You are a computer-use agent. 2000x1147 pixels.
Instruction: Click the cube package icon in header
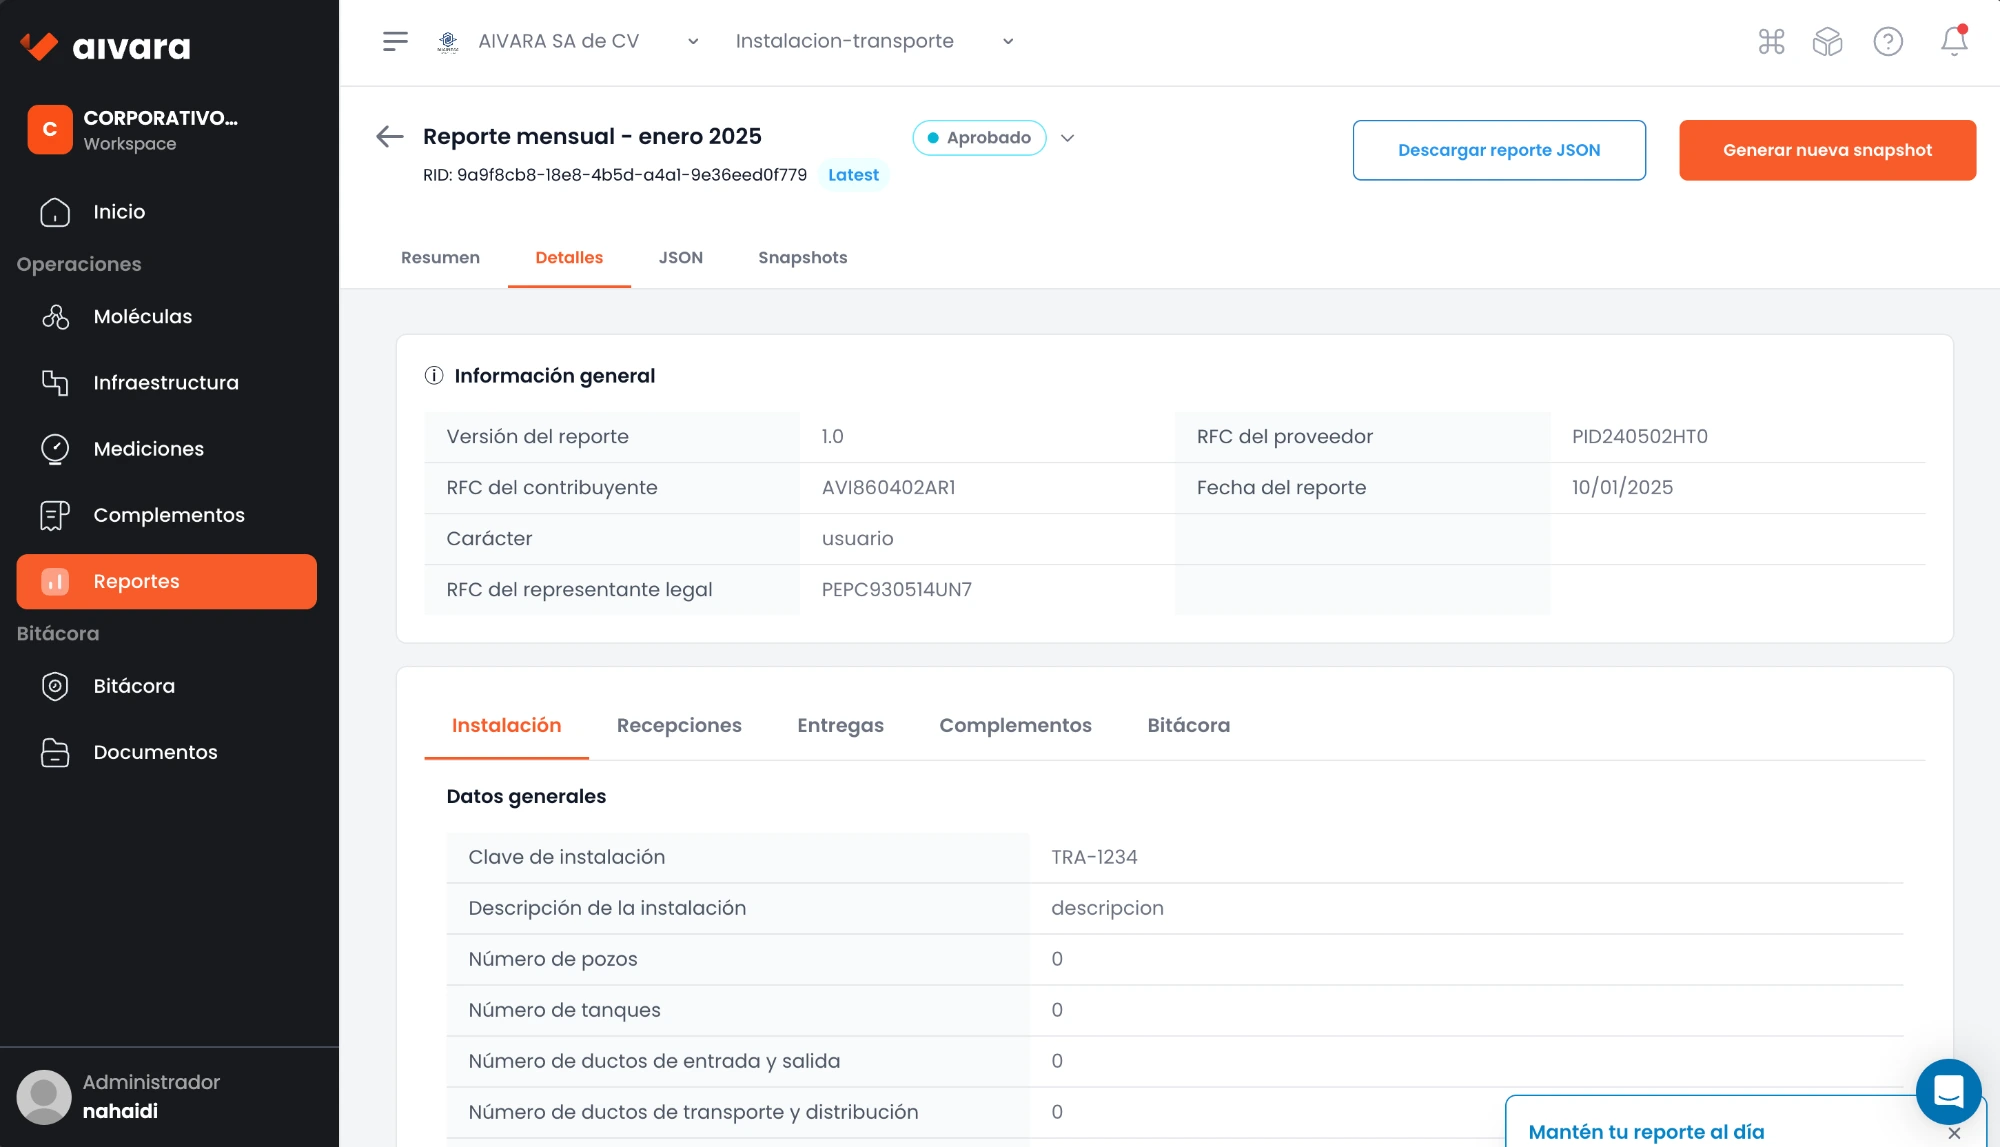(x=1827, y=41)
